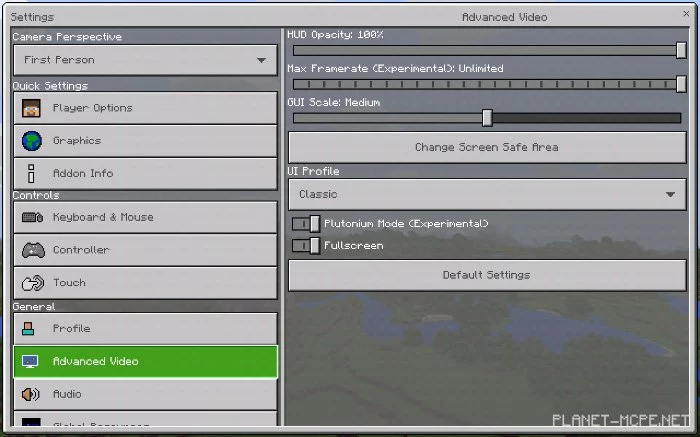The height and width of the screenshot is (437, 700).
Task: Select the Advanced Video menu item
Action: click(x=144, y=361)
